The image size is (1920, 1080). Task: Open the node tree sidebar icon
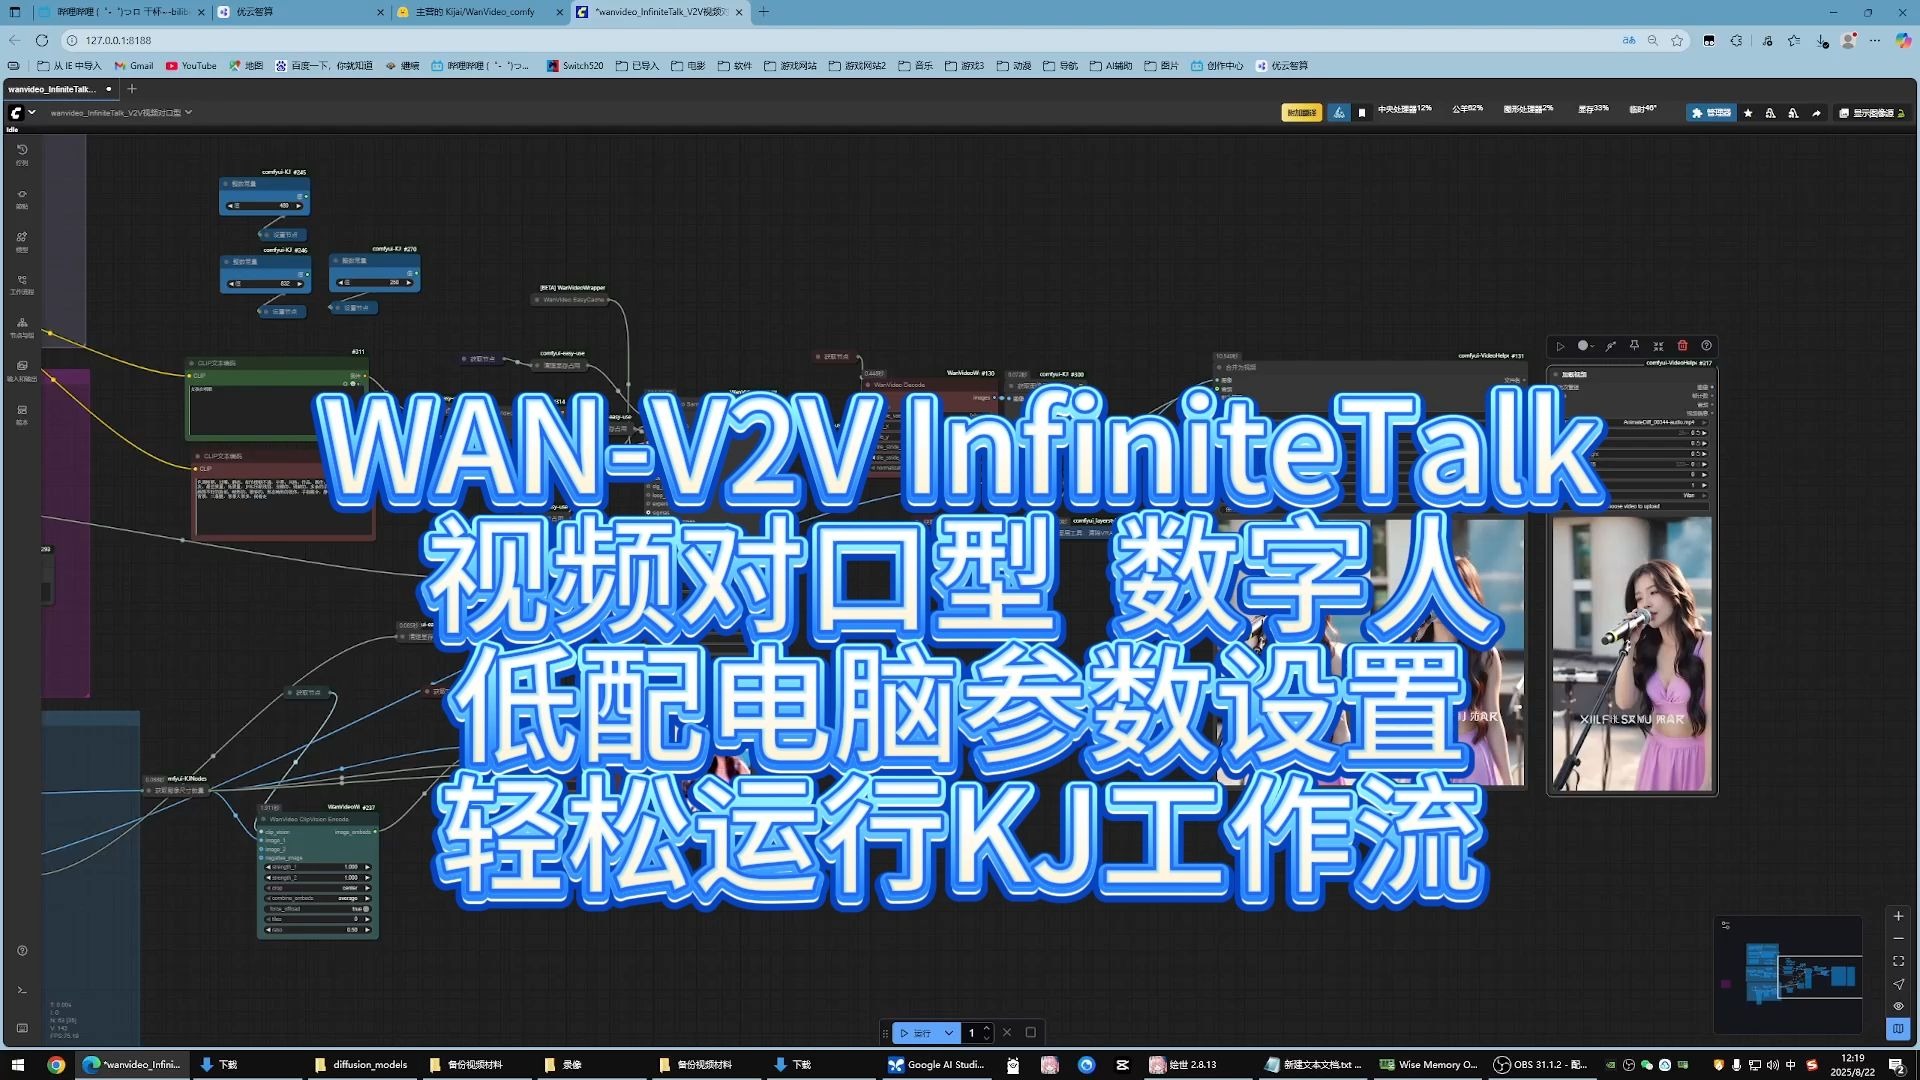coord(22,327)
